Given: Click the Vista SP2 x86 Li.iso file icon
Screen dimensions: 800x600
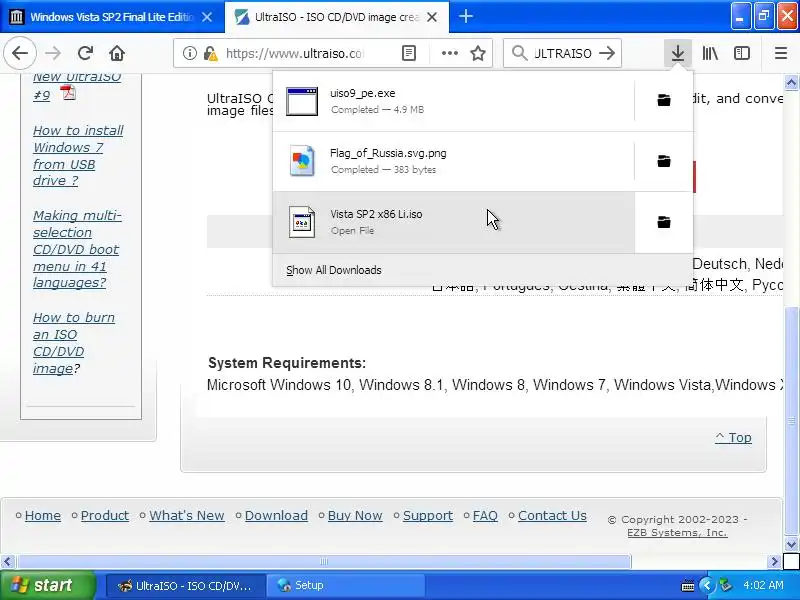Looking at the screenshot, I should click(302, 222).
